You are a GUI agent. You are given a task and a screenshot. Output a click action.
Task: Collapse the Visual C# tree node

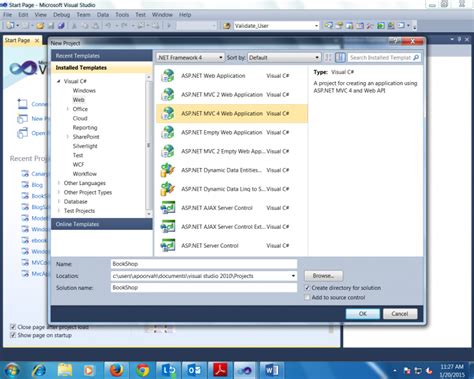point(59,81)
